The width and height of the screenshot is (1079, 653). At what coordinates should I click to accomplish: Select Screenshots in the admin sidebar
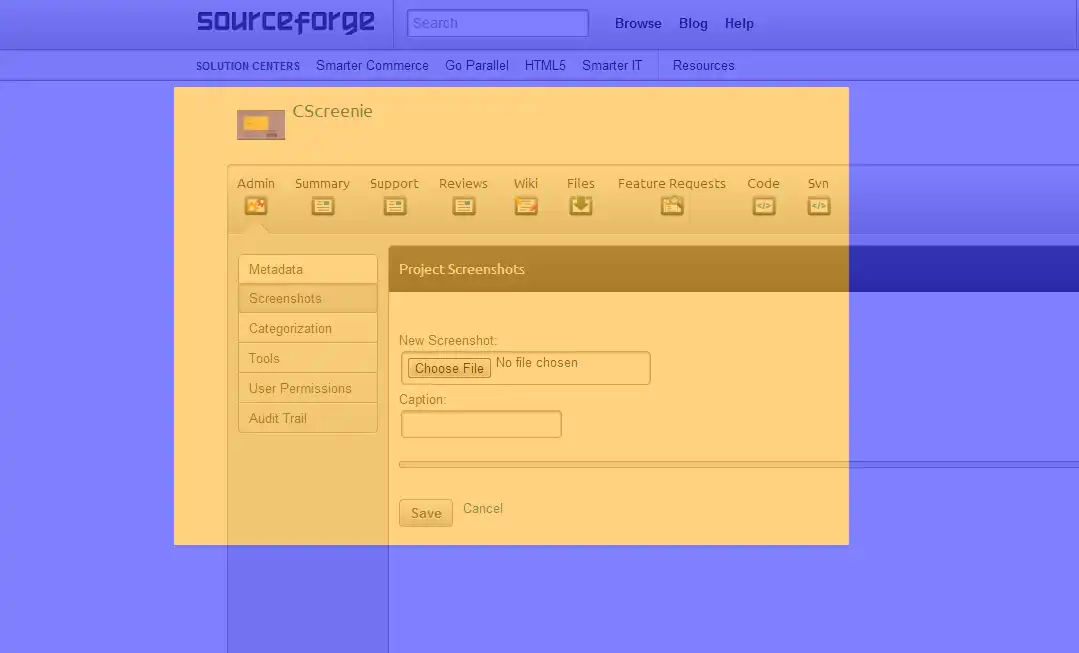point(308,299)
